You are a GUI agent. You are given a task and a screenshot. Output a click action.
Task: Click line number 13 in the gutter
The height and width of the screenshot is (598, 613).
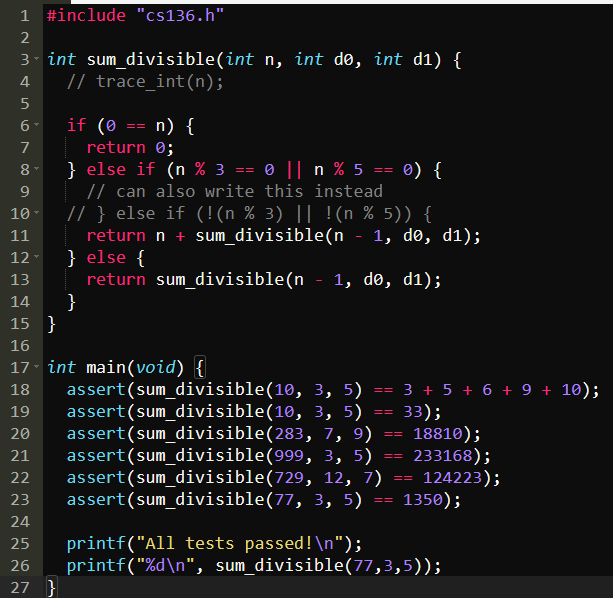(19, 279)
